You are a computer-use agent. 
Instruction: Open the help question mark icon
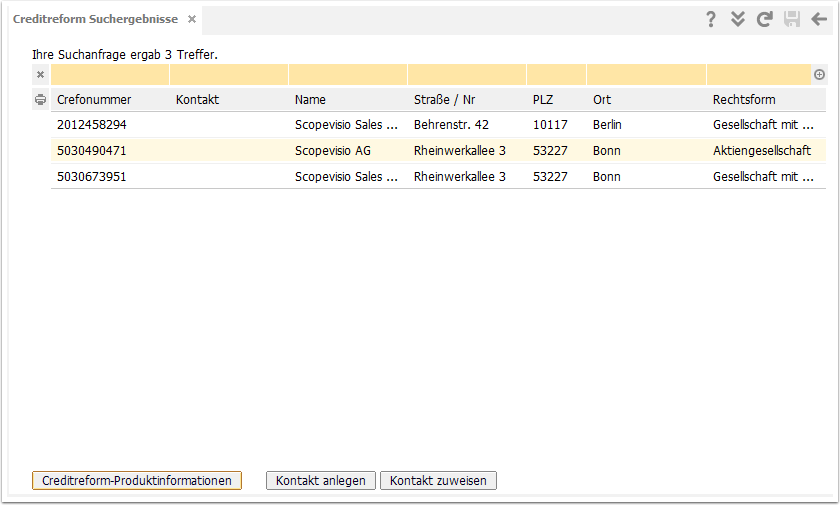[710, 19]
